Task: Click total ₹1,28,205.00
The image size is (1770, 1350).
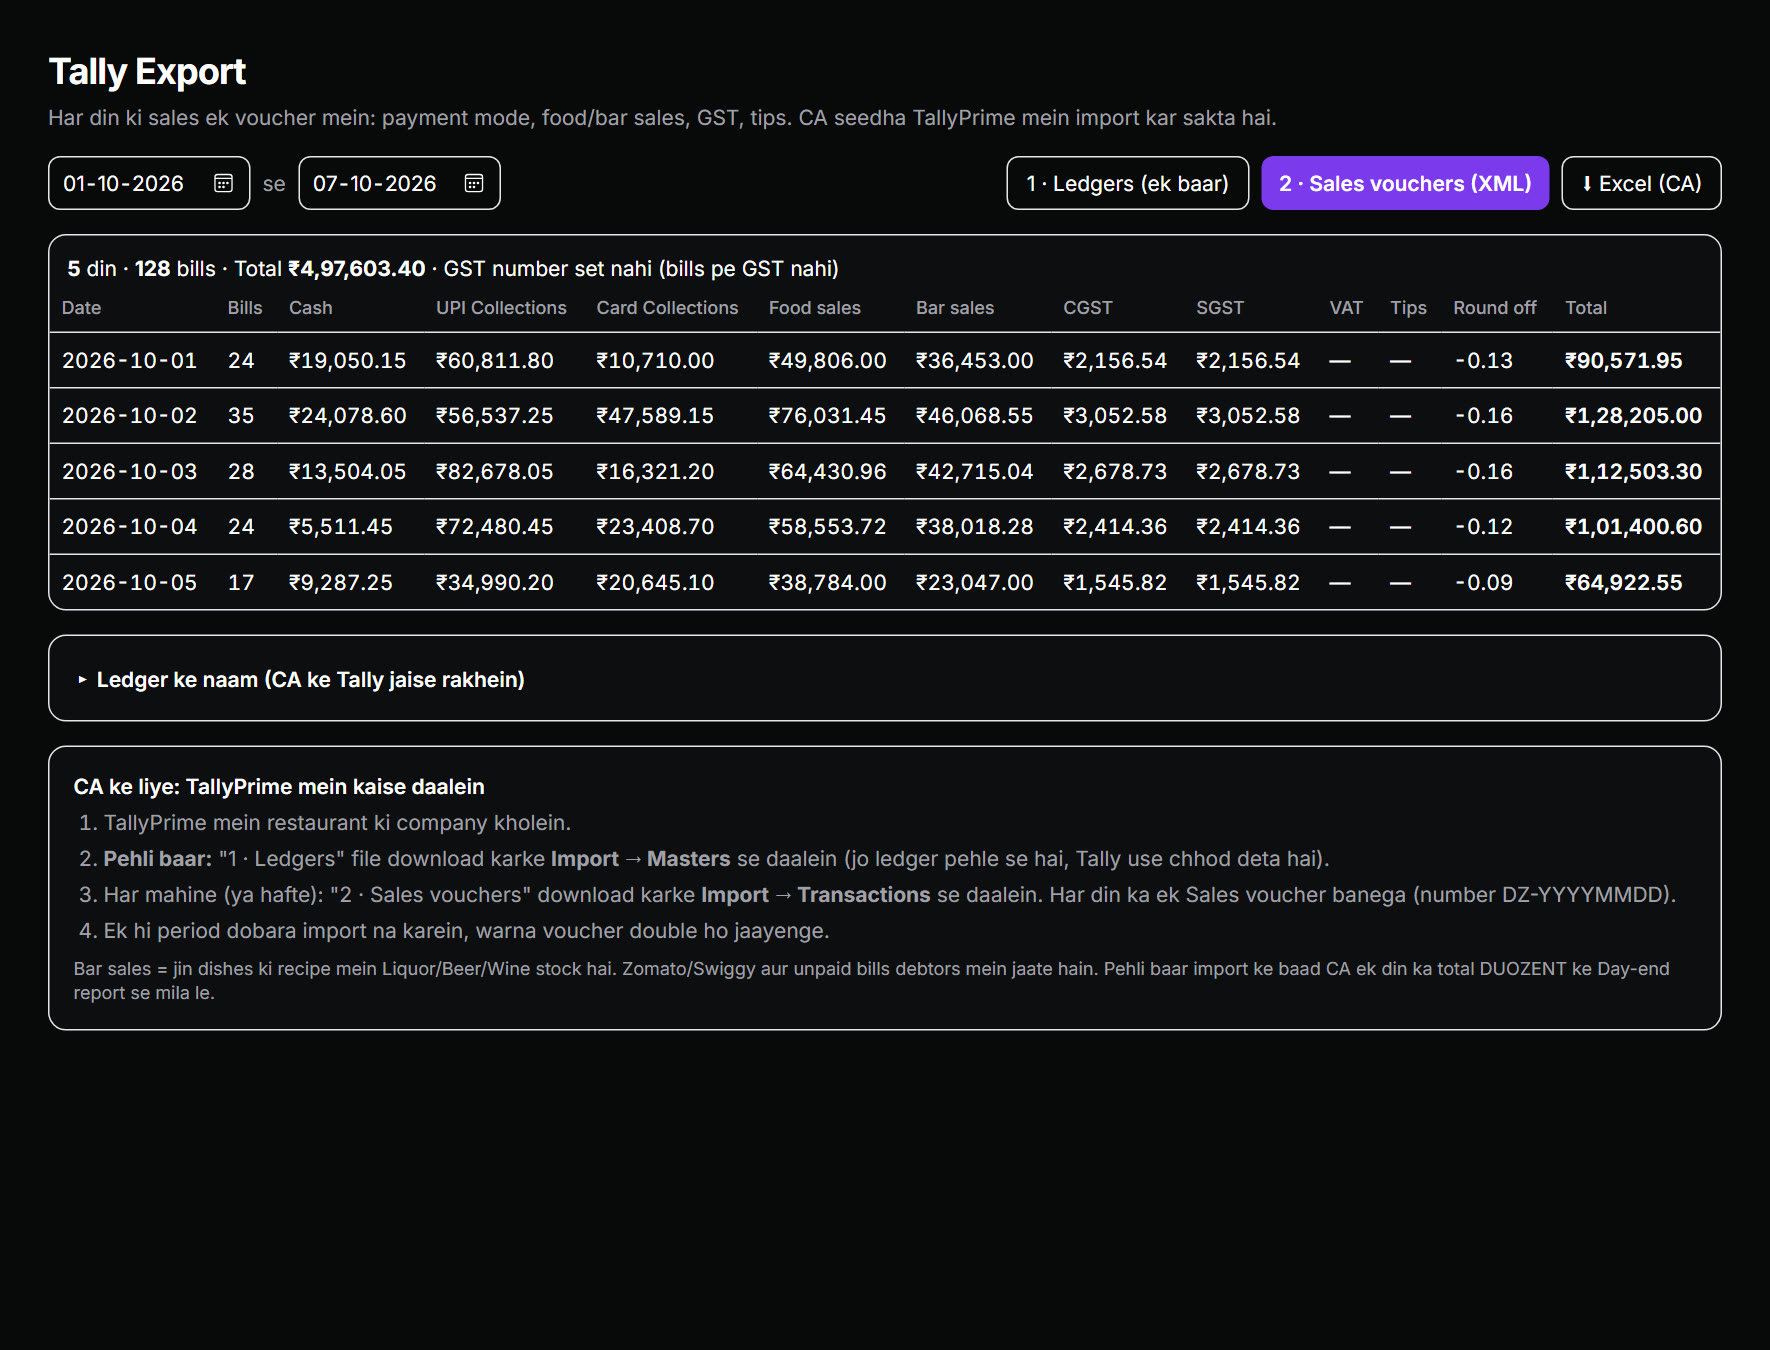Action: [1633, 415]
